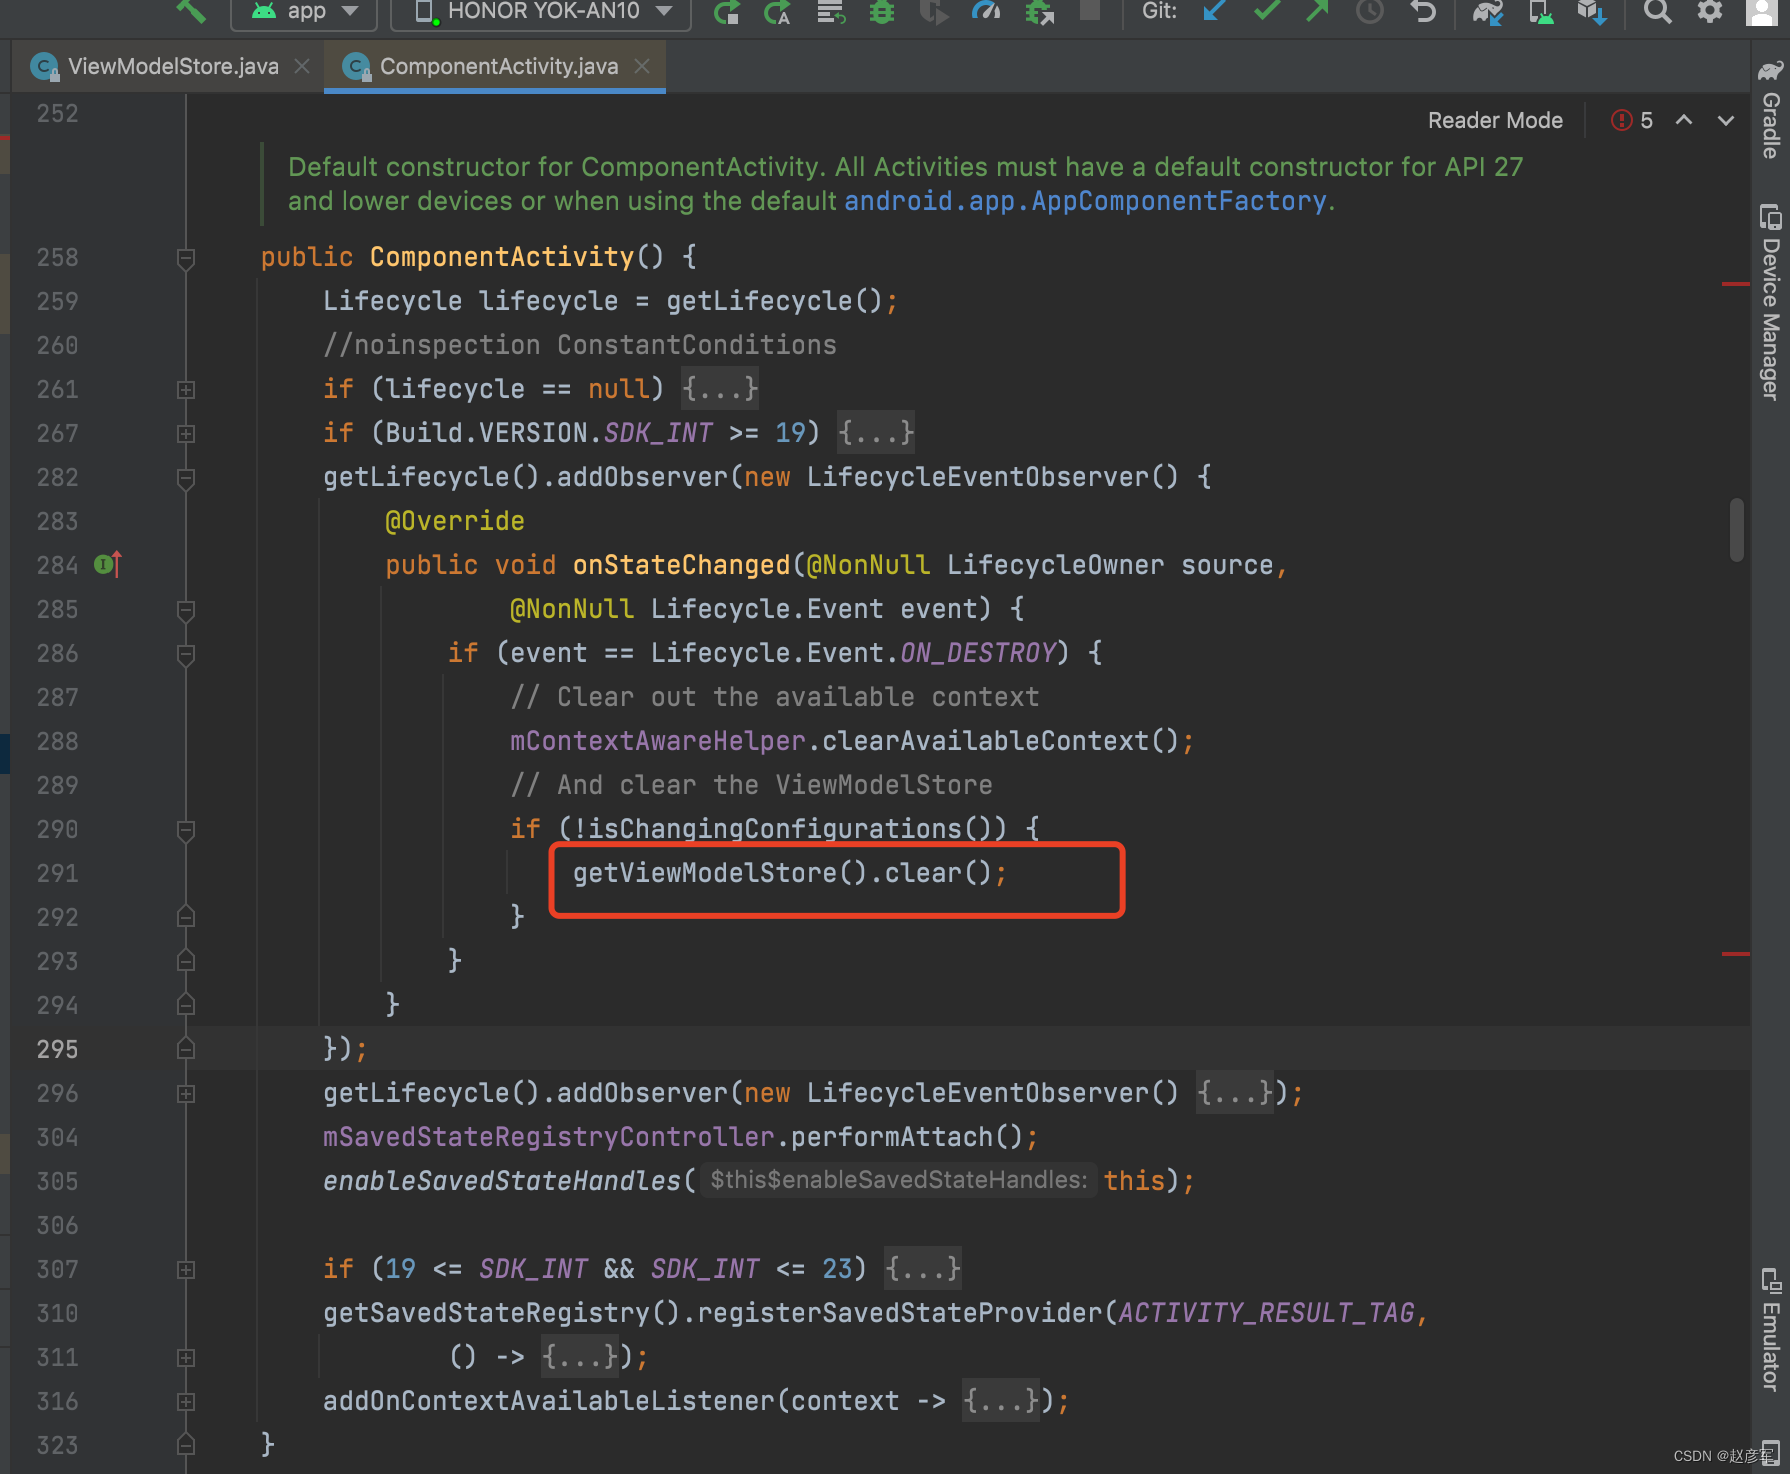Click Apply Changes and Restart Activity icon
This screenshot has width=1790, height=1474.
pos(777,12)
